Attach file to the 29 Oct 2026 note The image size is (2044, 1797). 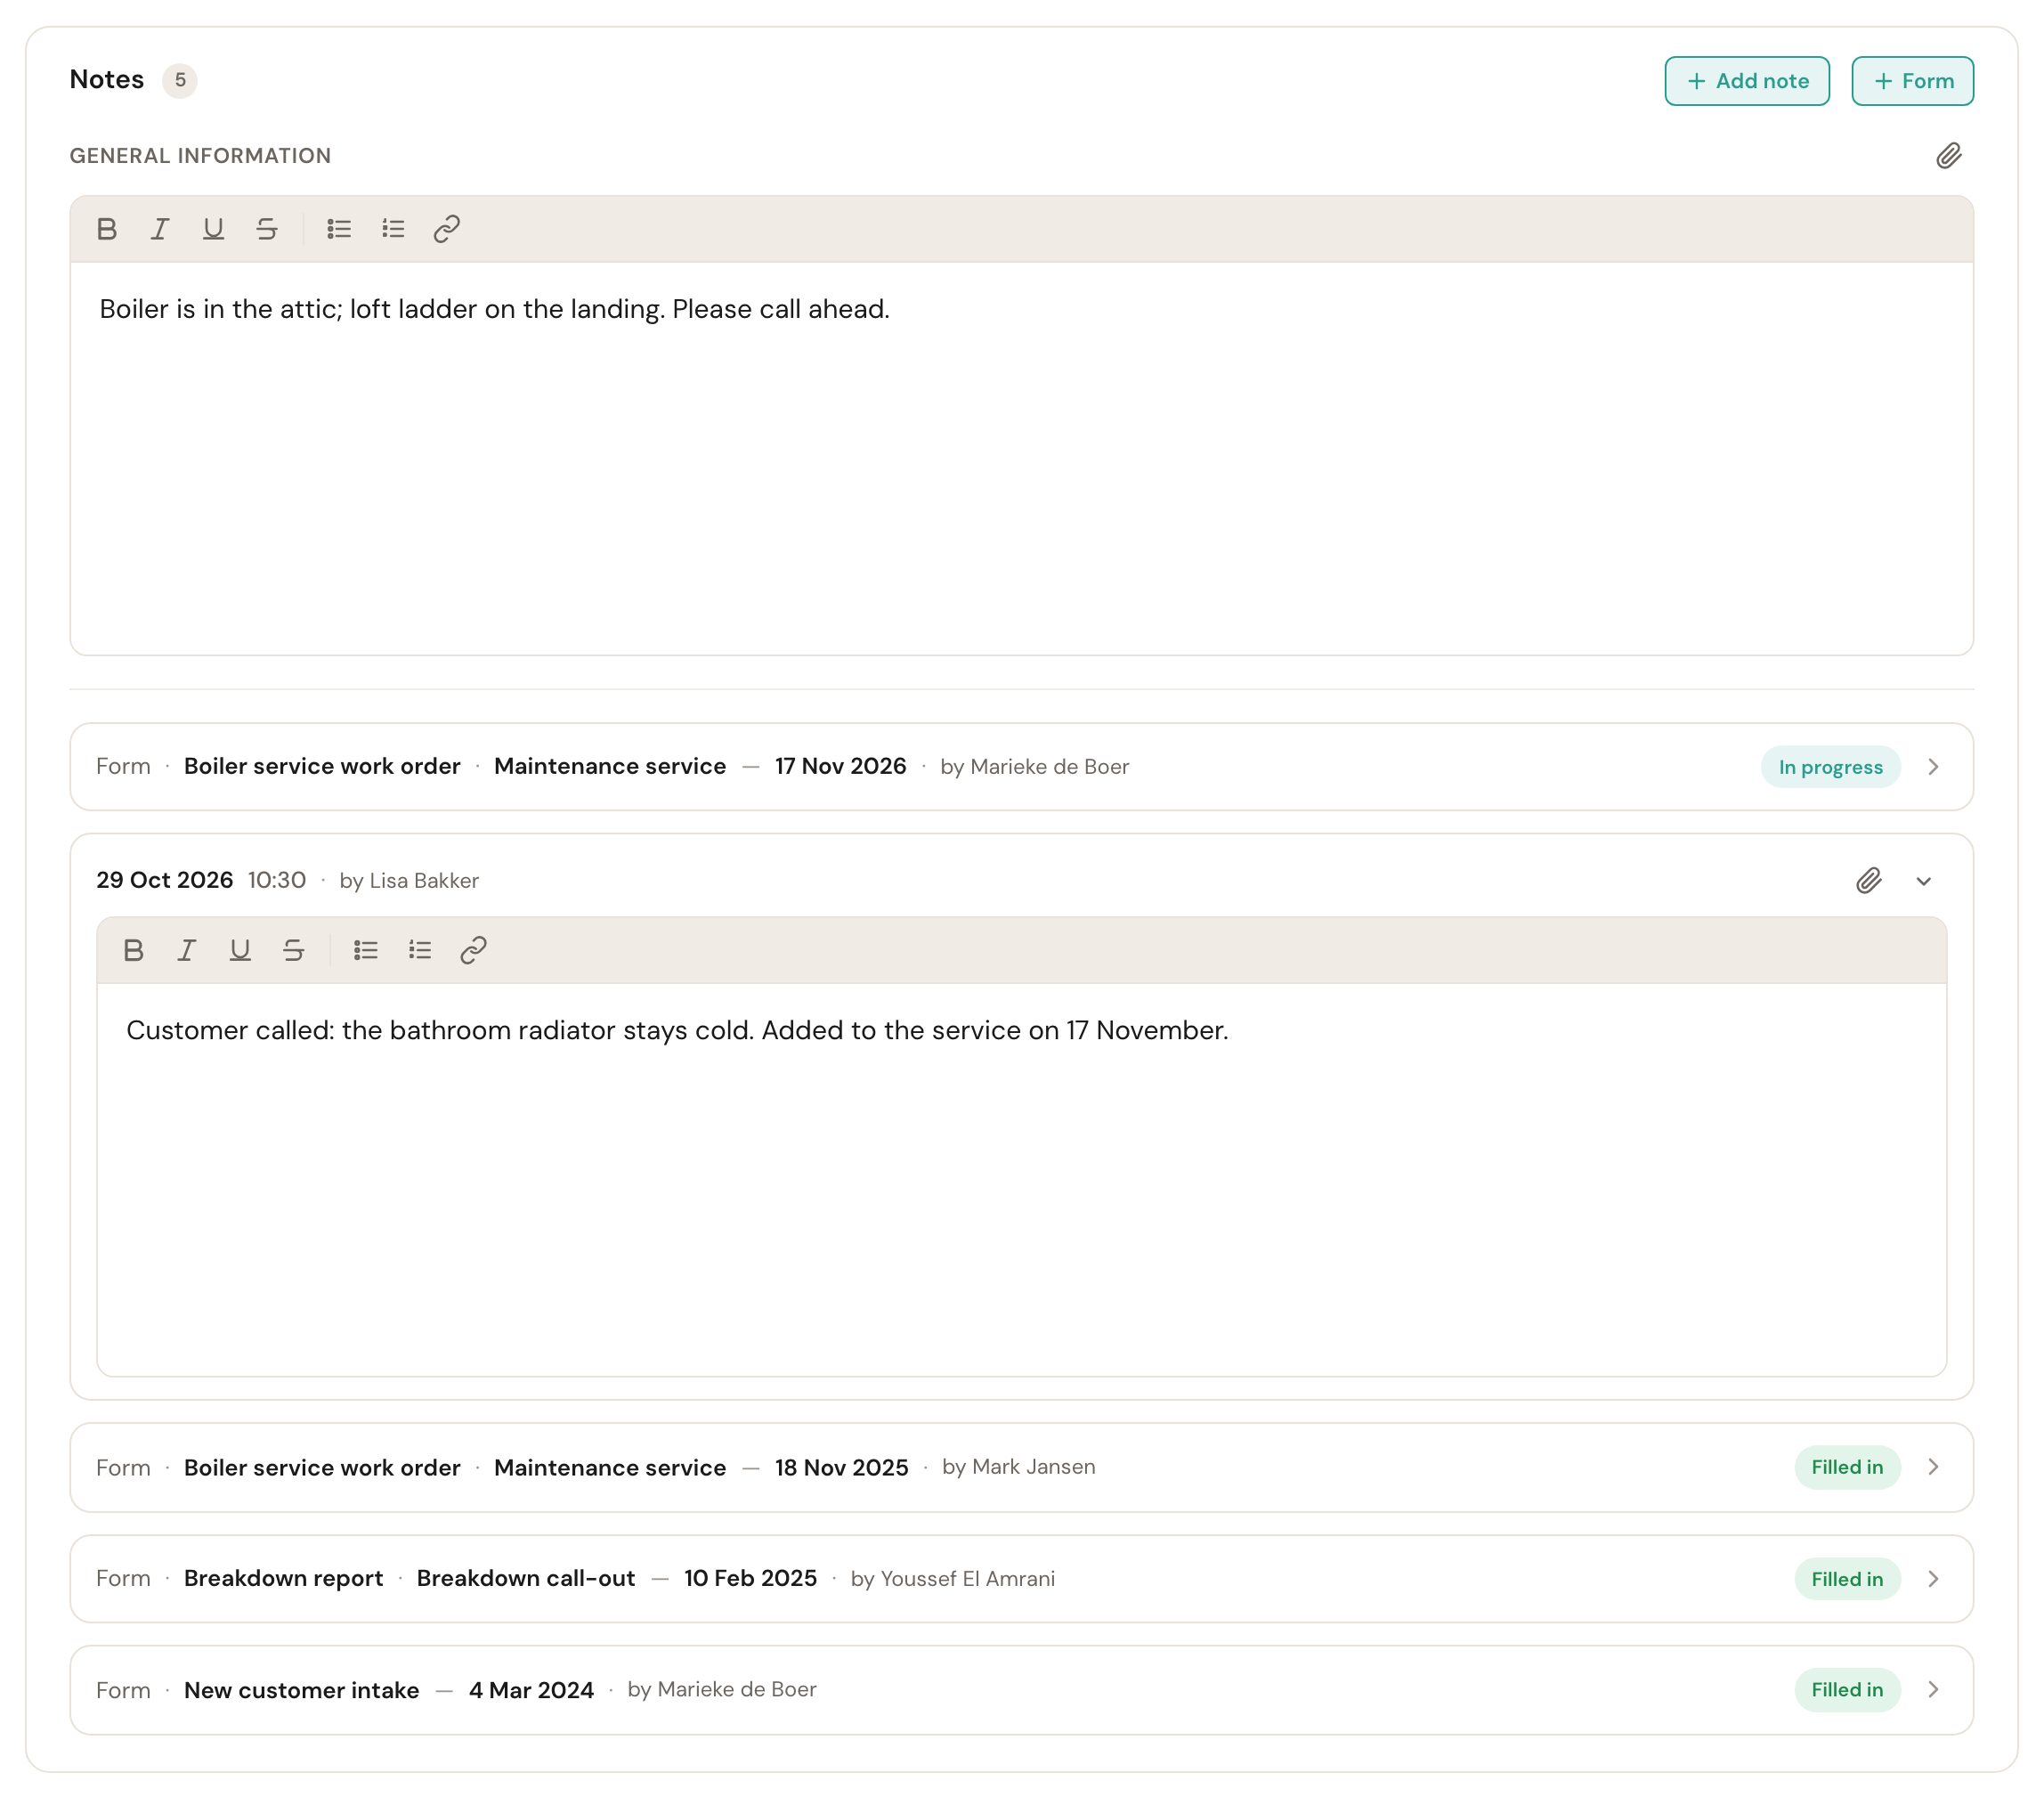[x=1869, y=880]
